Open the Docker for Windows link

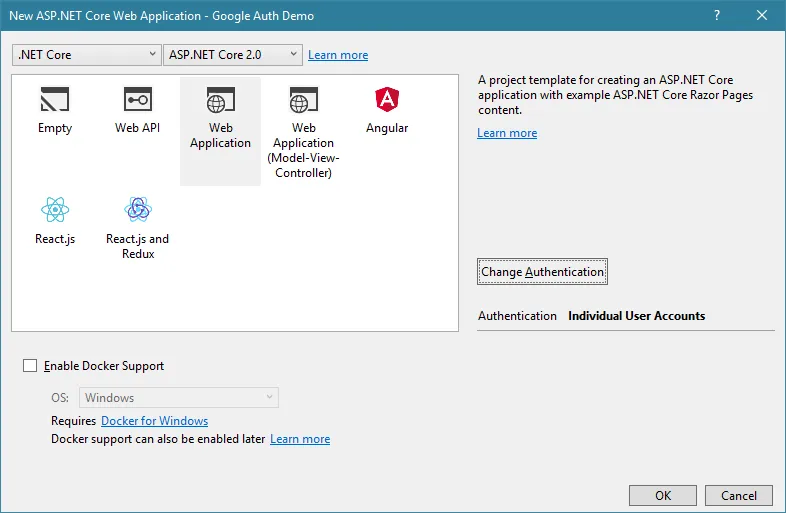coord(154,421)
